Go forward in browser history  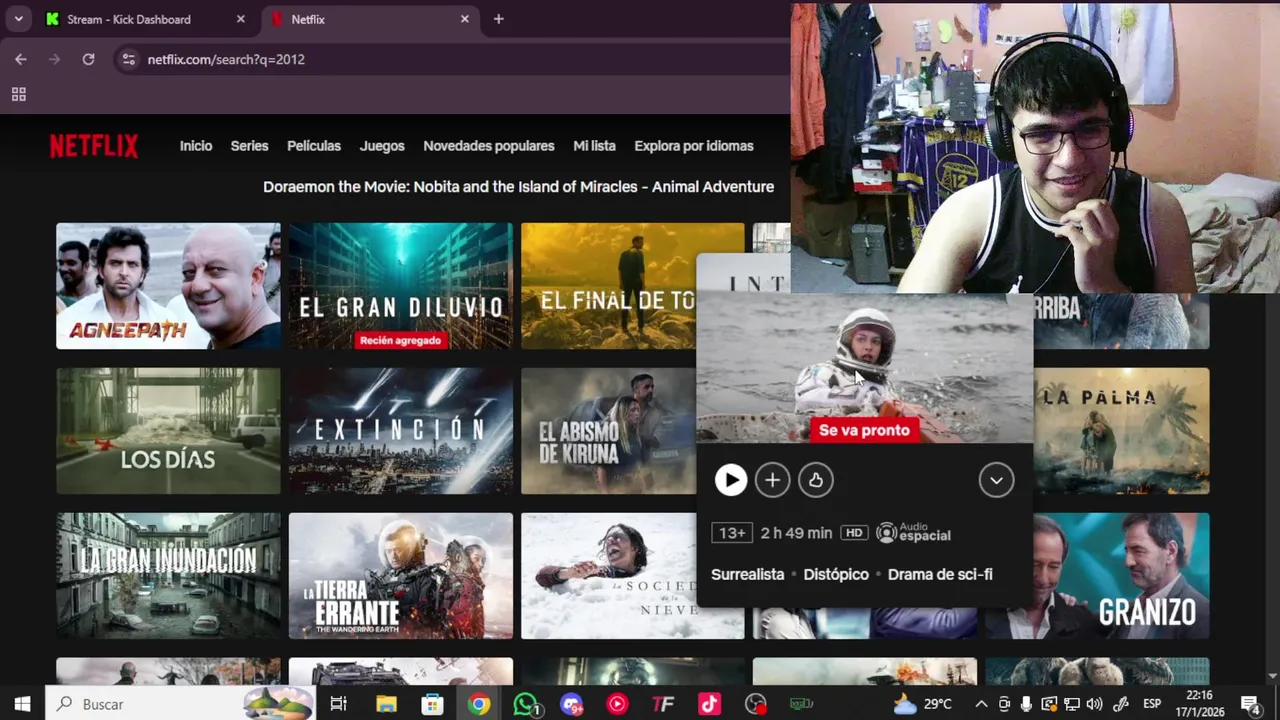coord(54,59)
